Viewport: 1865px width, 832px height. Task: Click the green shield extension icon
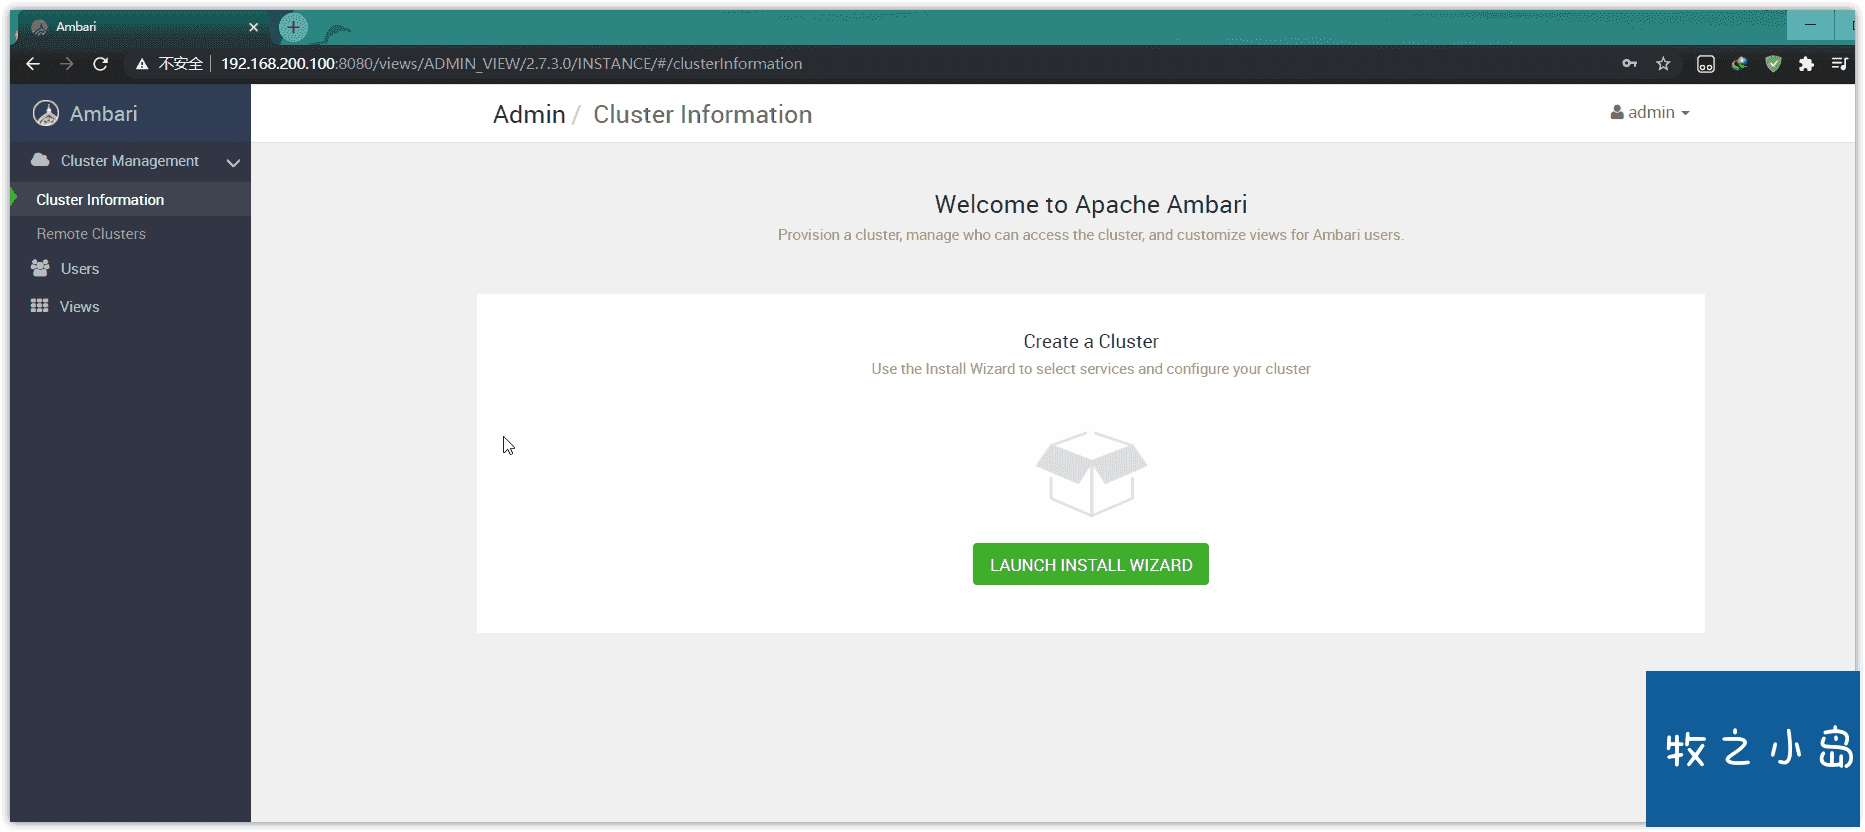1773,64
